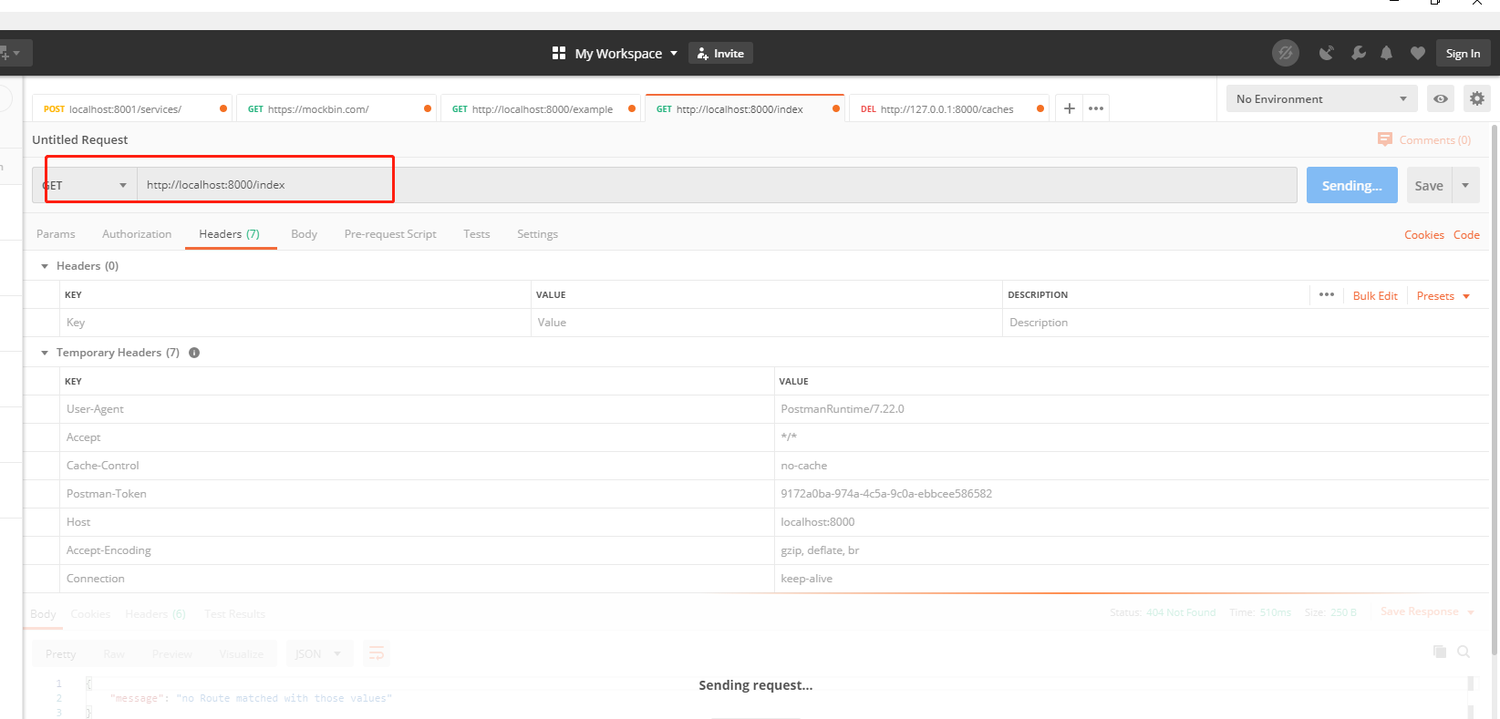Click the keep-alive value
This screenshot has height=719, width=1500.
pos(807,578)
